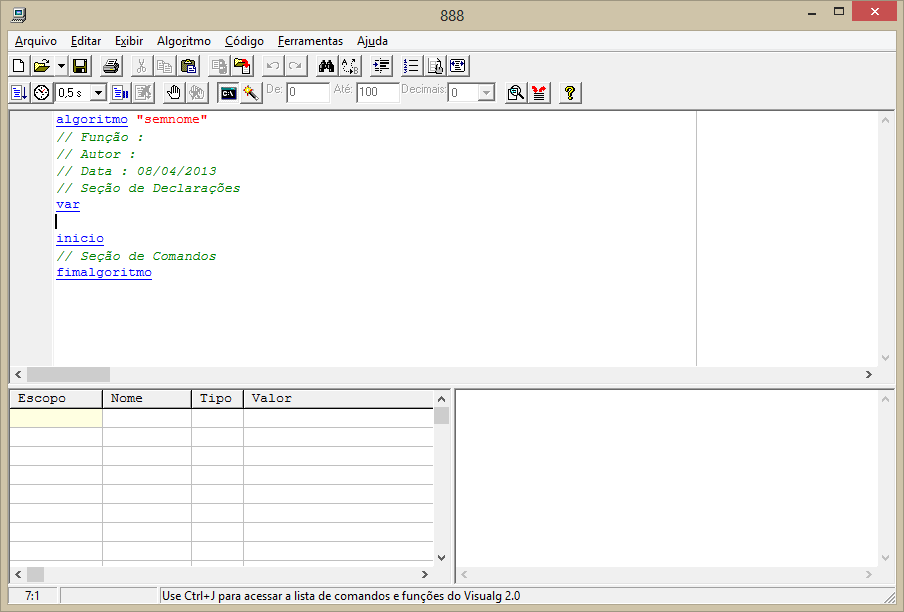904x612 pixels.
Task: Click the Até input field
Action: pos(377,93)
